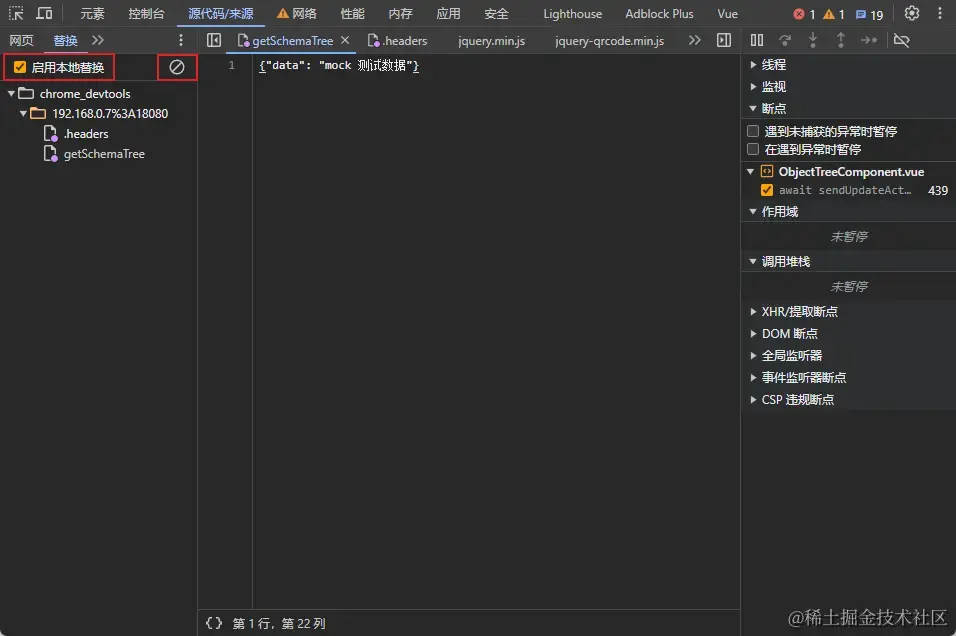Viewport: 956px width, 636px height.
Task: Clear overrides configuration icon
Action: coord(177,67)
